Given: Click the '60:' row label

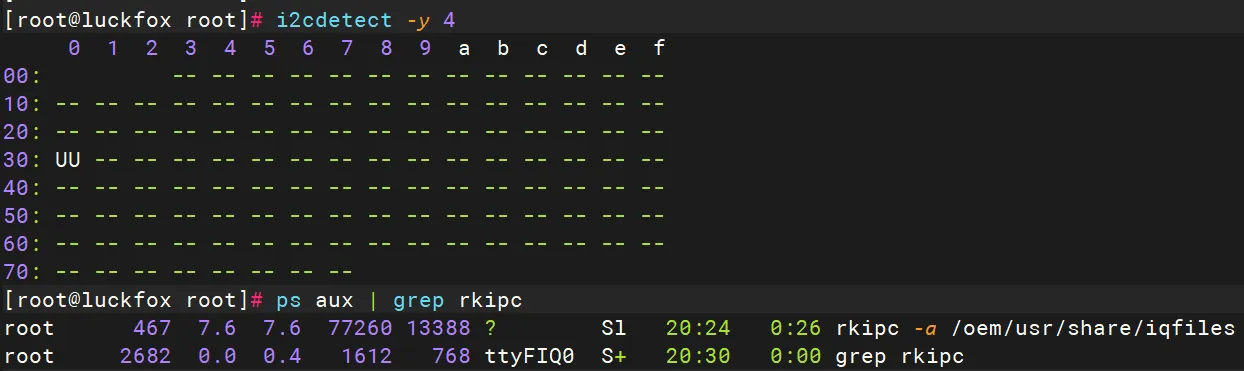Looking at the screenshot, I should 22,243.
